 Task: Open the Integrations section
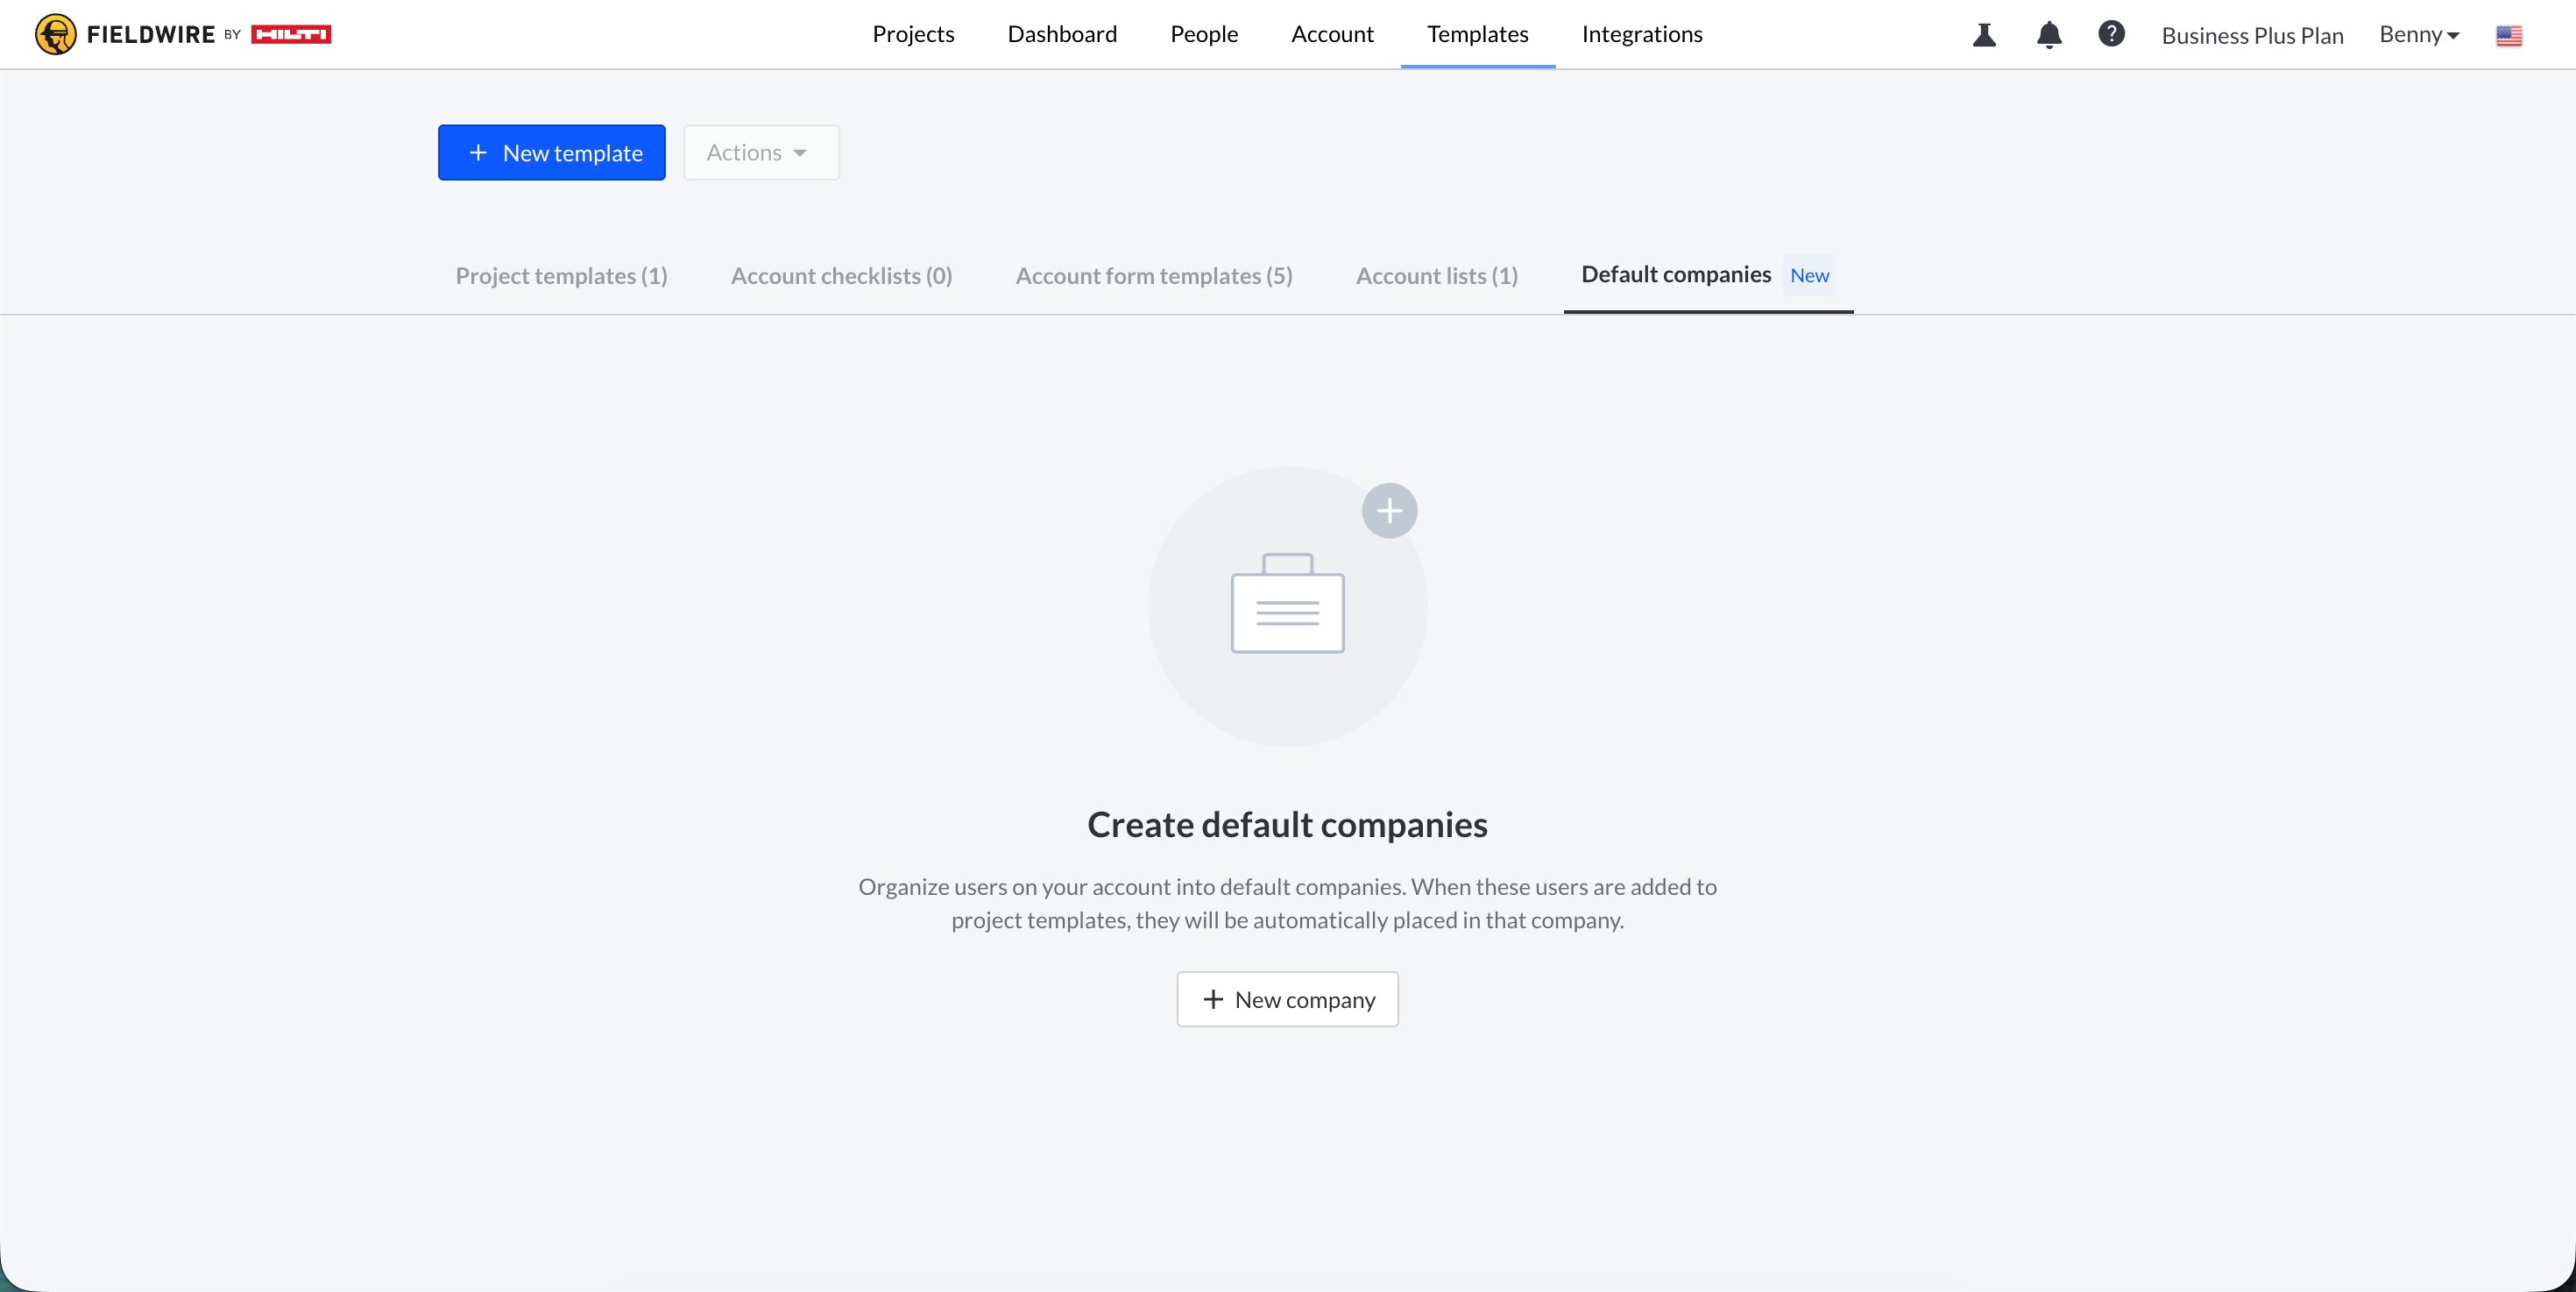pos(1642,34)
